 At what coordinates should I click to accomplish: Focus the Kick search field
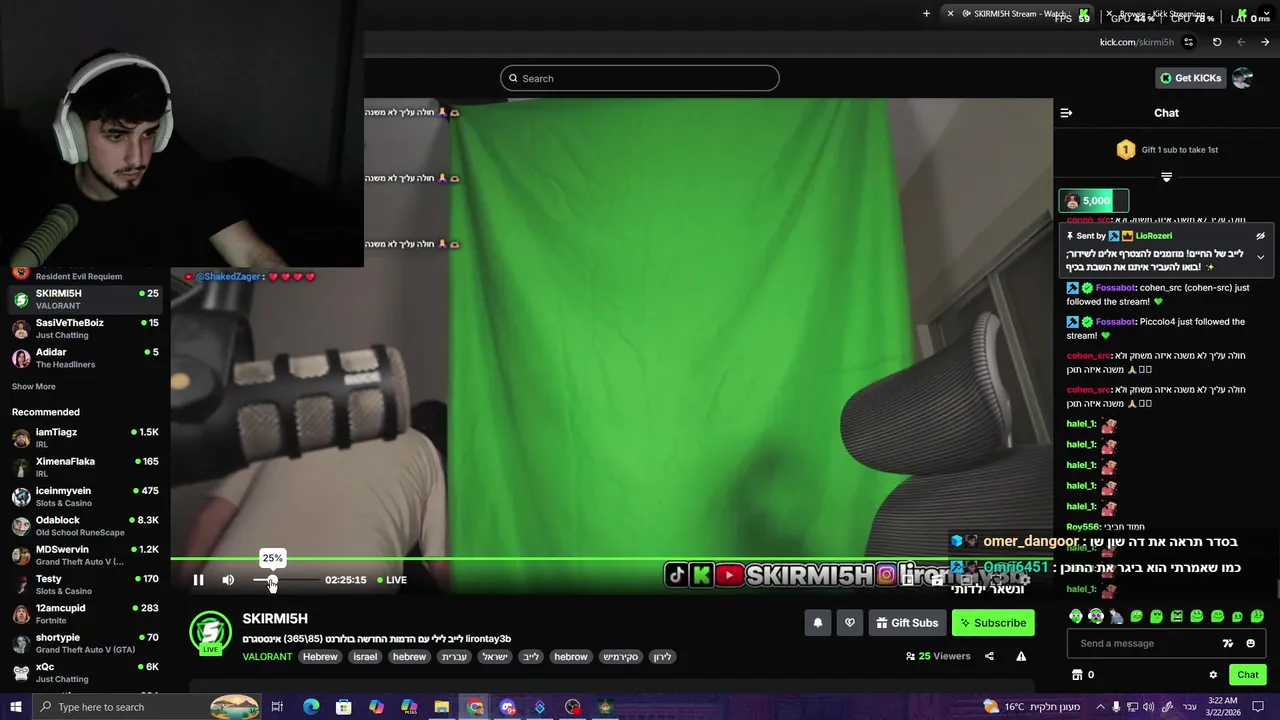tap(640, 78)
